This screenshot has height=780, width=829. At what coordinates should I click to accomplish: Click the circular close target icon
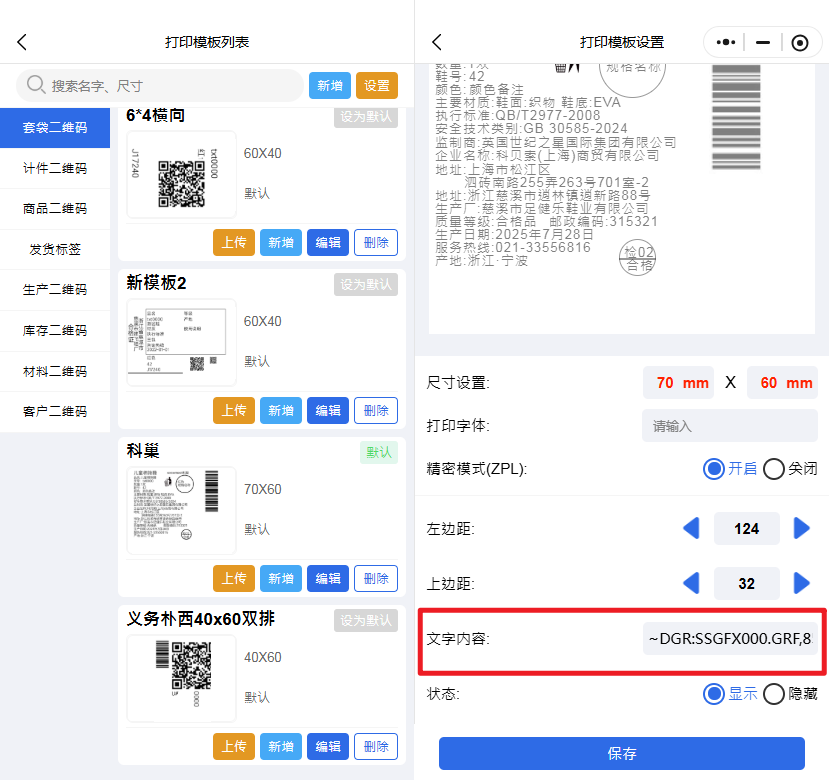click(x=799, y=42)
